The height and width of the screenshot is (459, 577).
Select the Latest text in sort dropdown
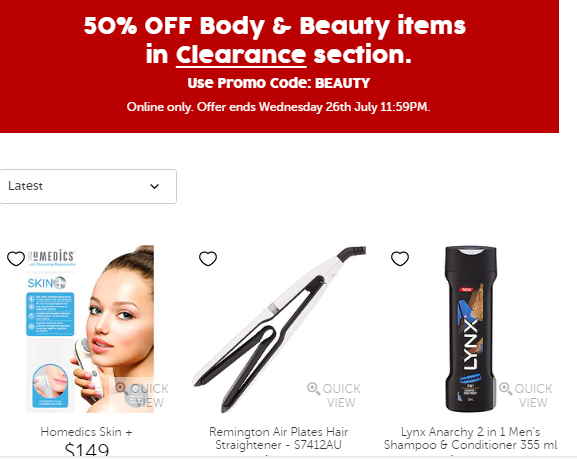pyautogui.click(x=25, y=186)
